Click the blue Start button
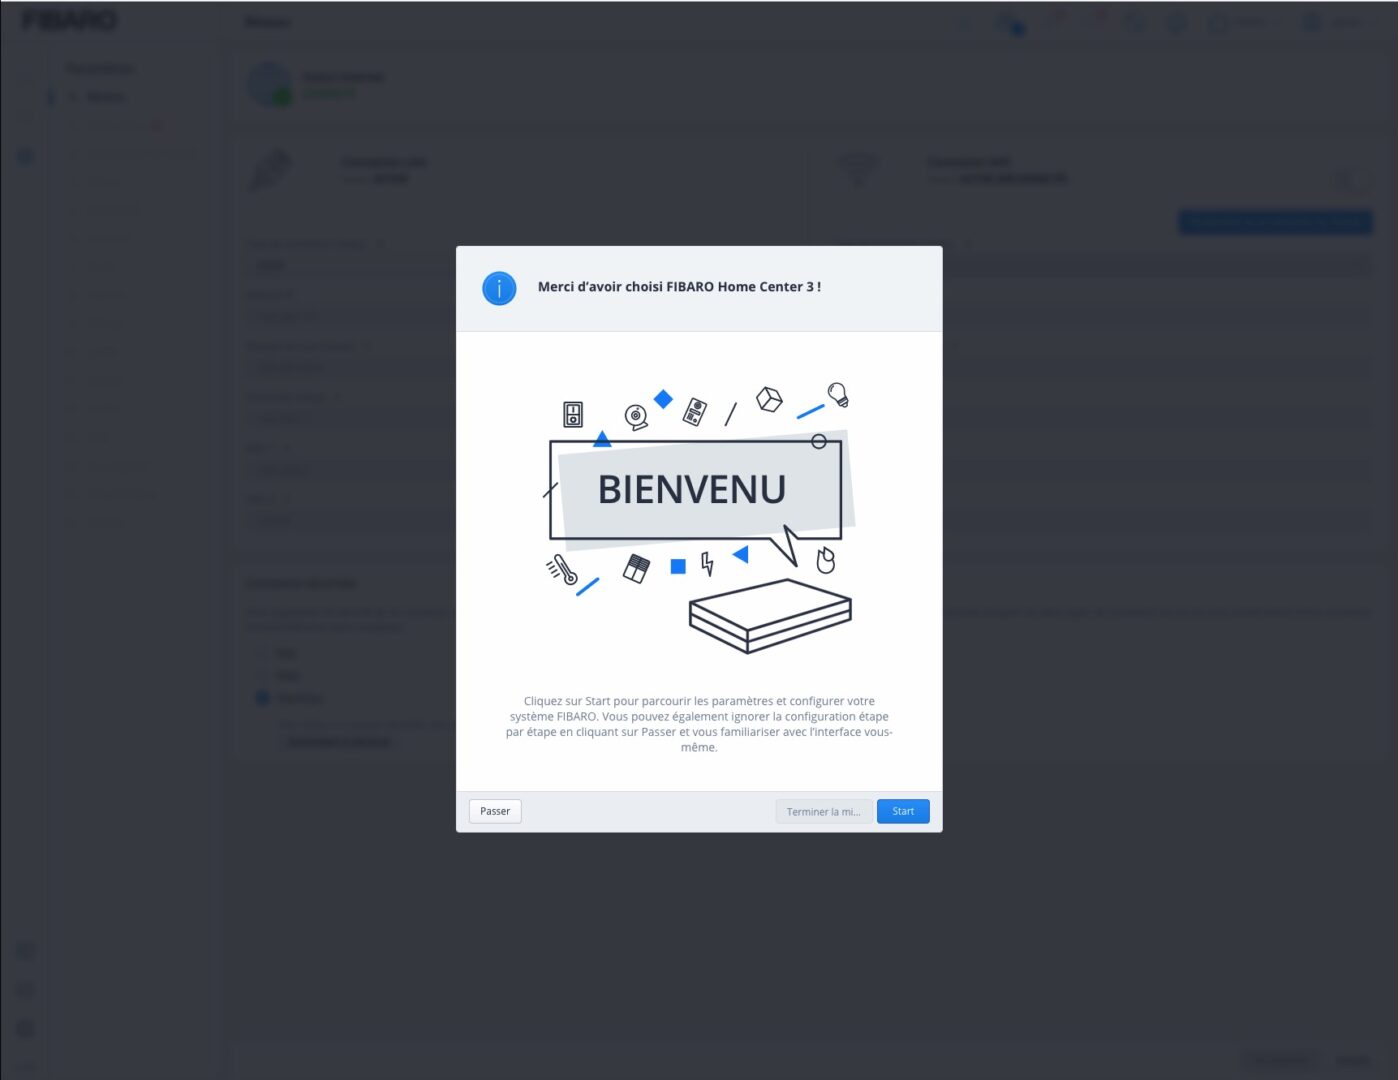Viewport: 1398px width, 1080px height. 903,811
